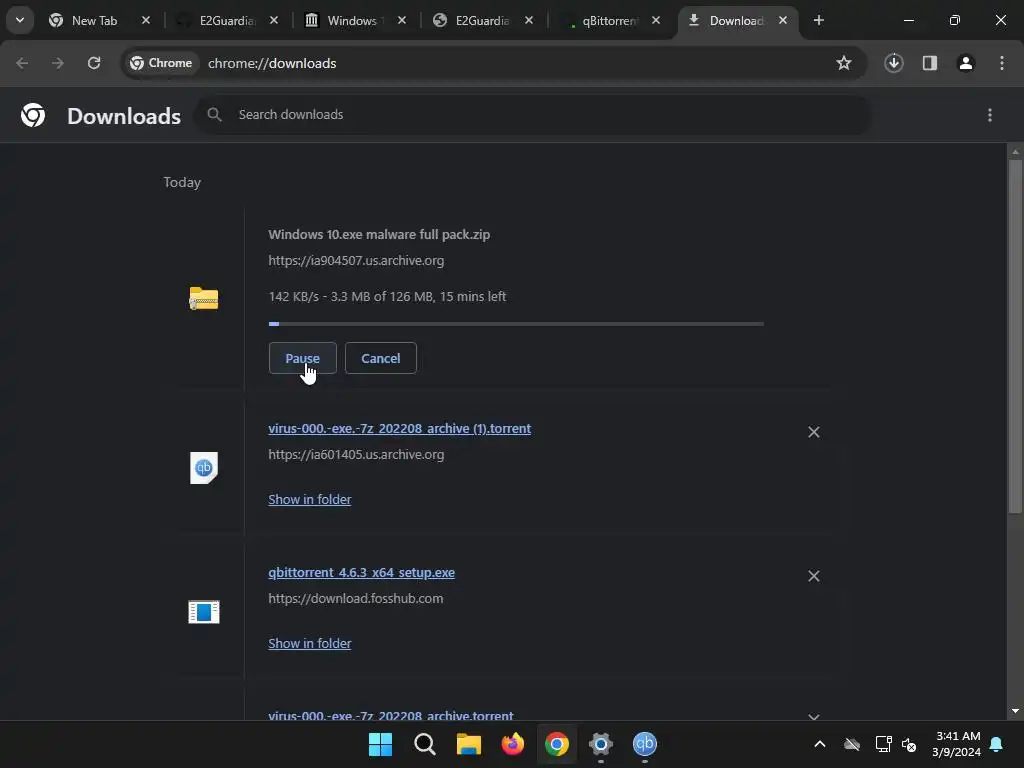Click the zip folder file icon
The height and width of the screenshot is (768, 1024).
pos(204,298)
